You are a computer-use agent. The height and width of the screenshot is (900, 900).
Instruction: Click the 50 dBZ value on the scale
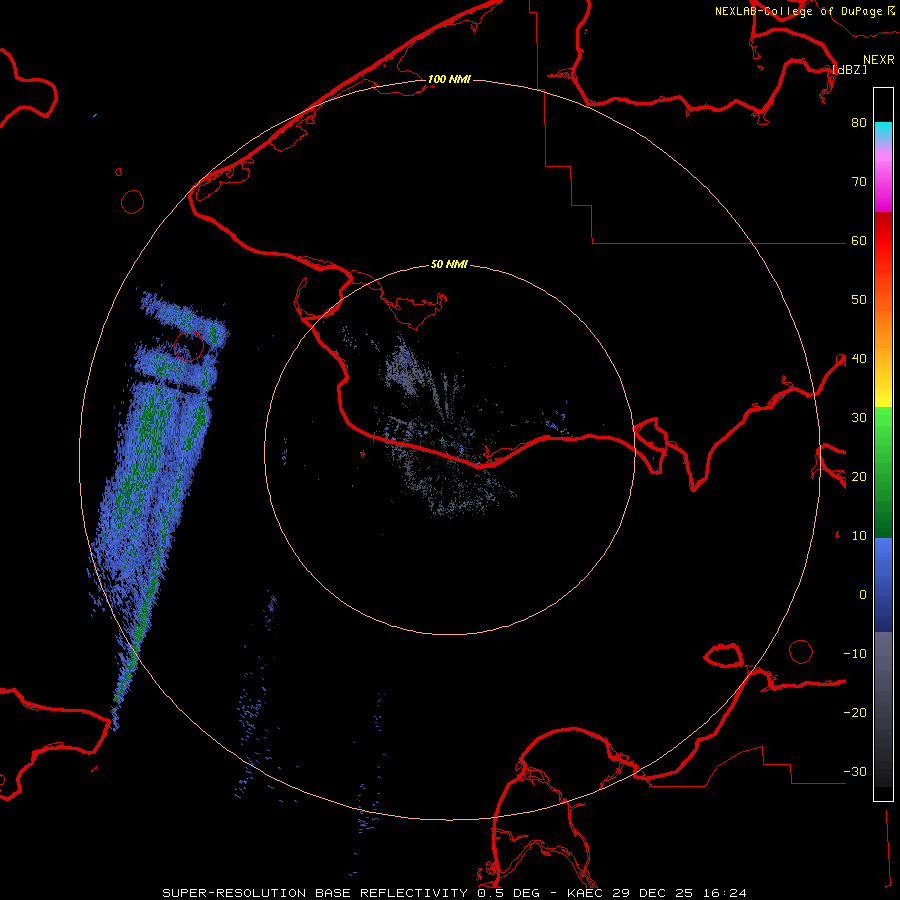[x=859, y=300]
